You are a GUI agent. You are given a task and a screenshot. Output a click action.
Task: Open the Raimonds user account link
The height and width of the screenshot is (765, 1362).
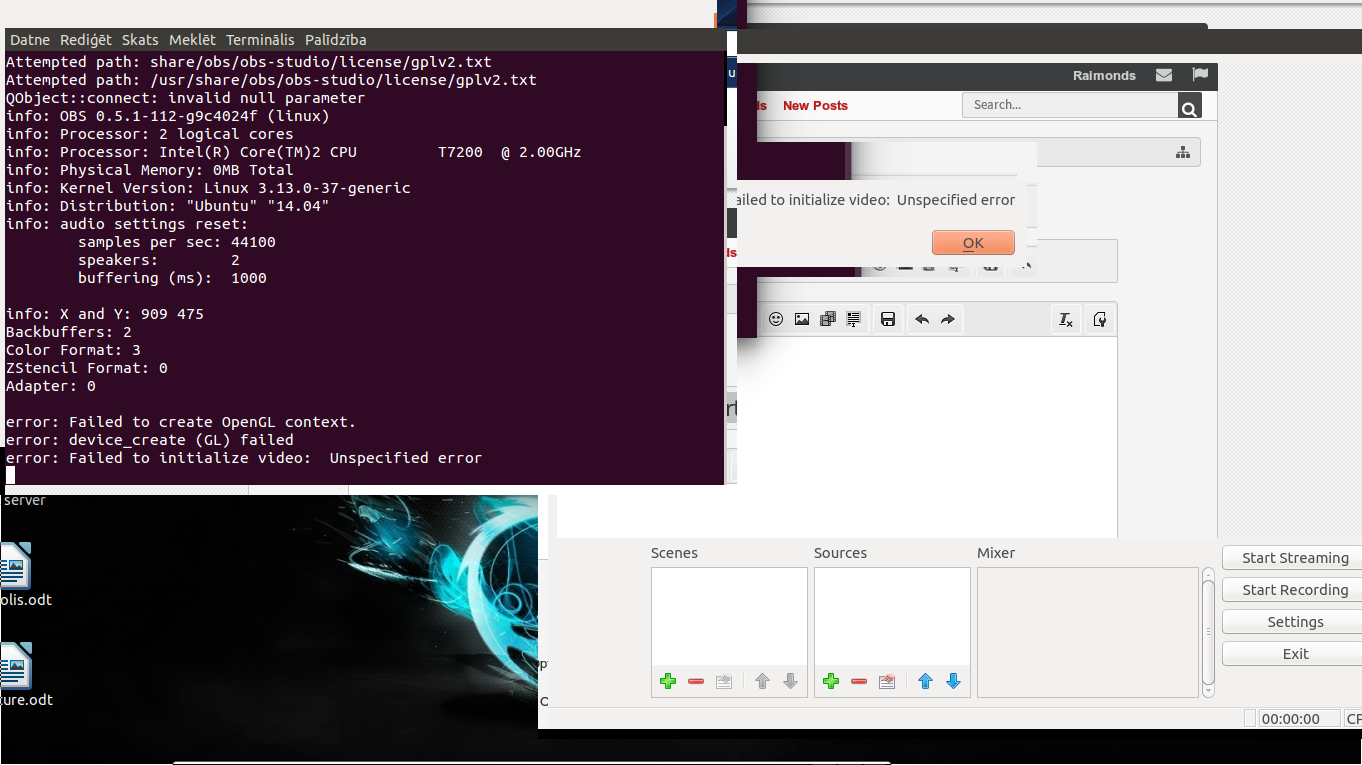click(1104, 75)
